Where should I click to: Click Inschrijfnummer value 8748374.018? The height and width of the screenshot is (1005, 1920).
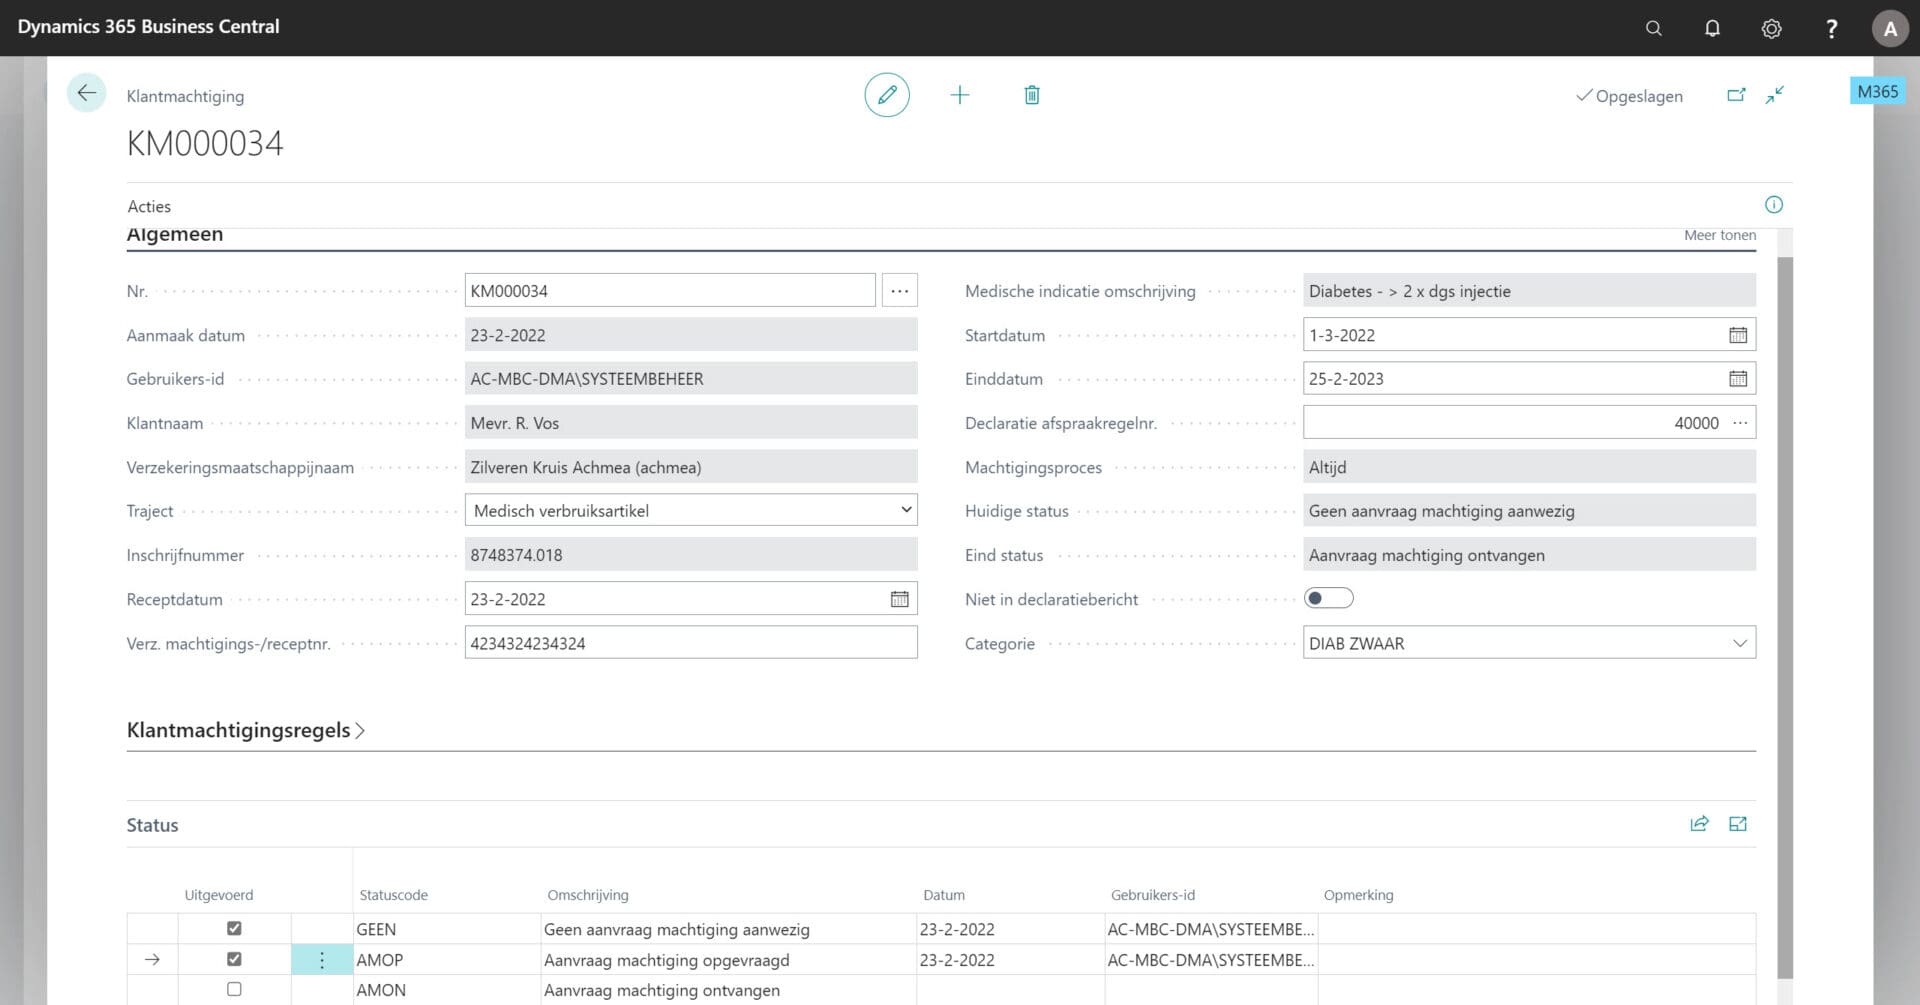[x=691, y=555]
